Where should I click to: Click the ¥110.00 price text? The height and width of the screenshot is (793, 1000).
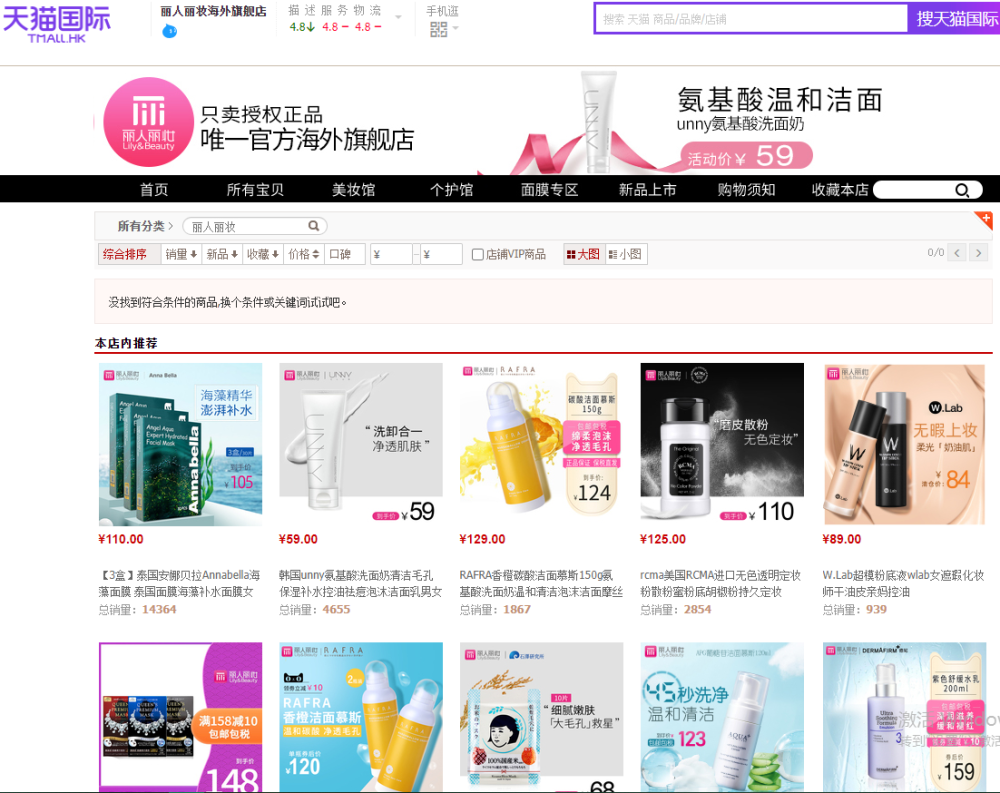point(121,539)
